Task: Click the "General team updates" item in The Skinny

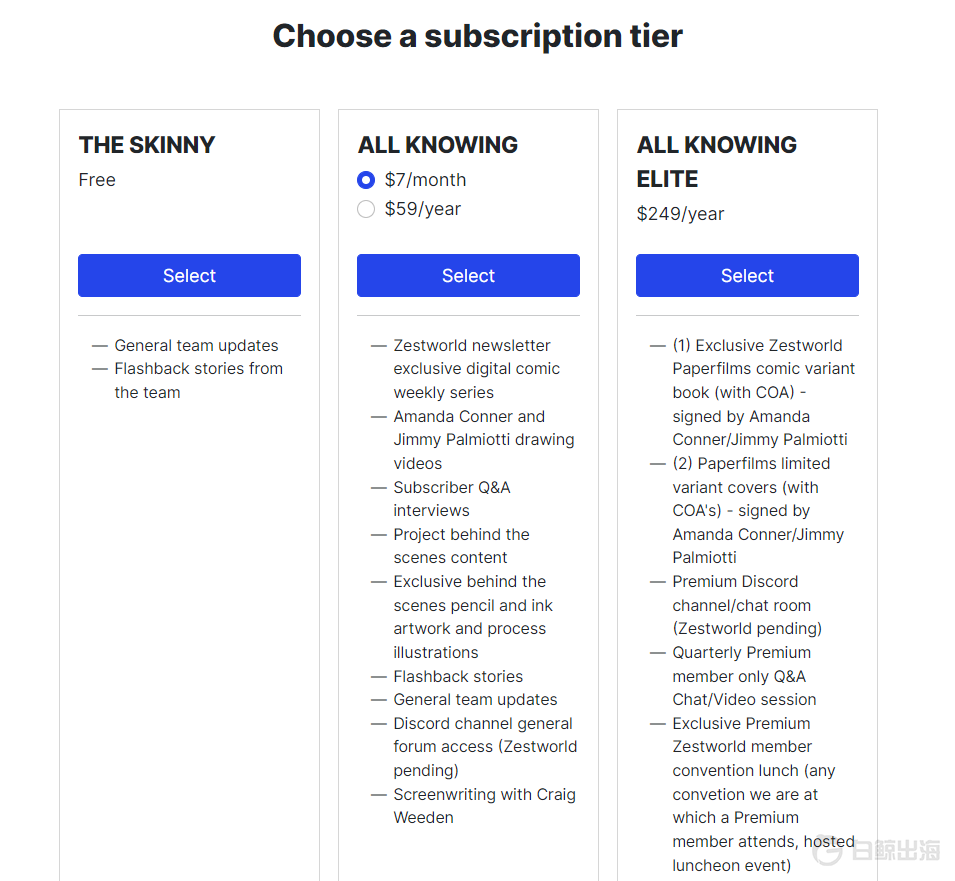Action: 196,346
